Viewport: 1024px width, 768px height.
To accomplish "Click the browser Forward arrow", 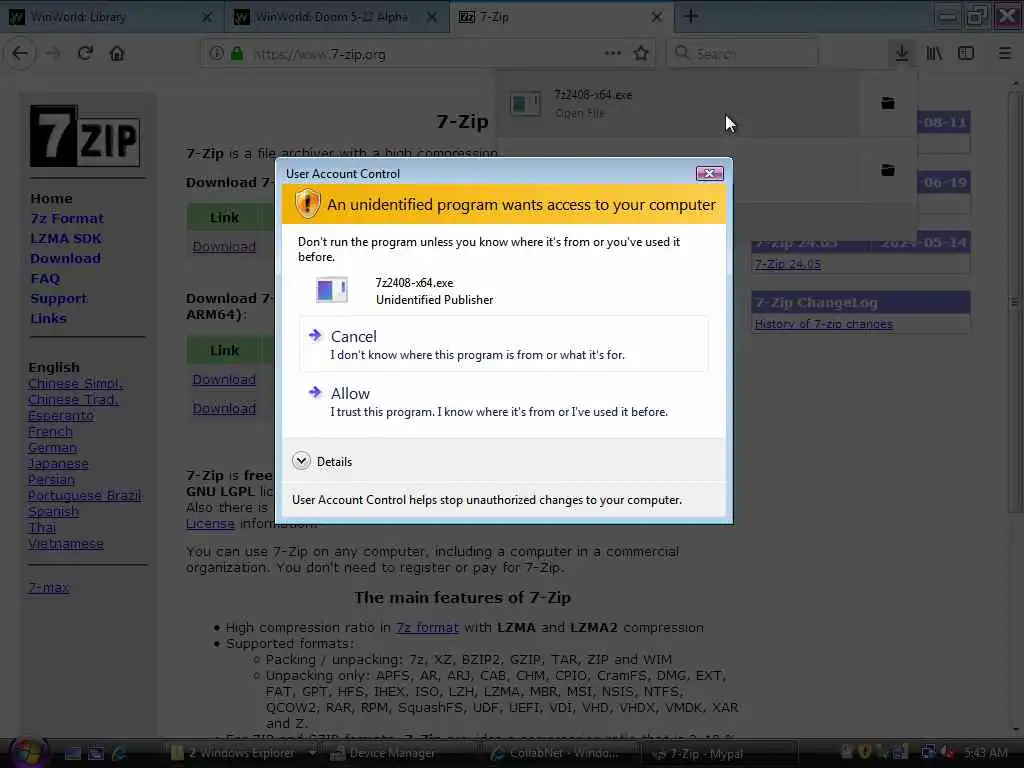I will coord(54,54).
